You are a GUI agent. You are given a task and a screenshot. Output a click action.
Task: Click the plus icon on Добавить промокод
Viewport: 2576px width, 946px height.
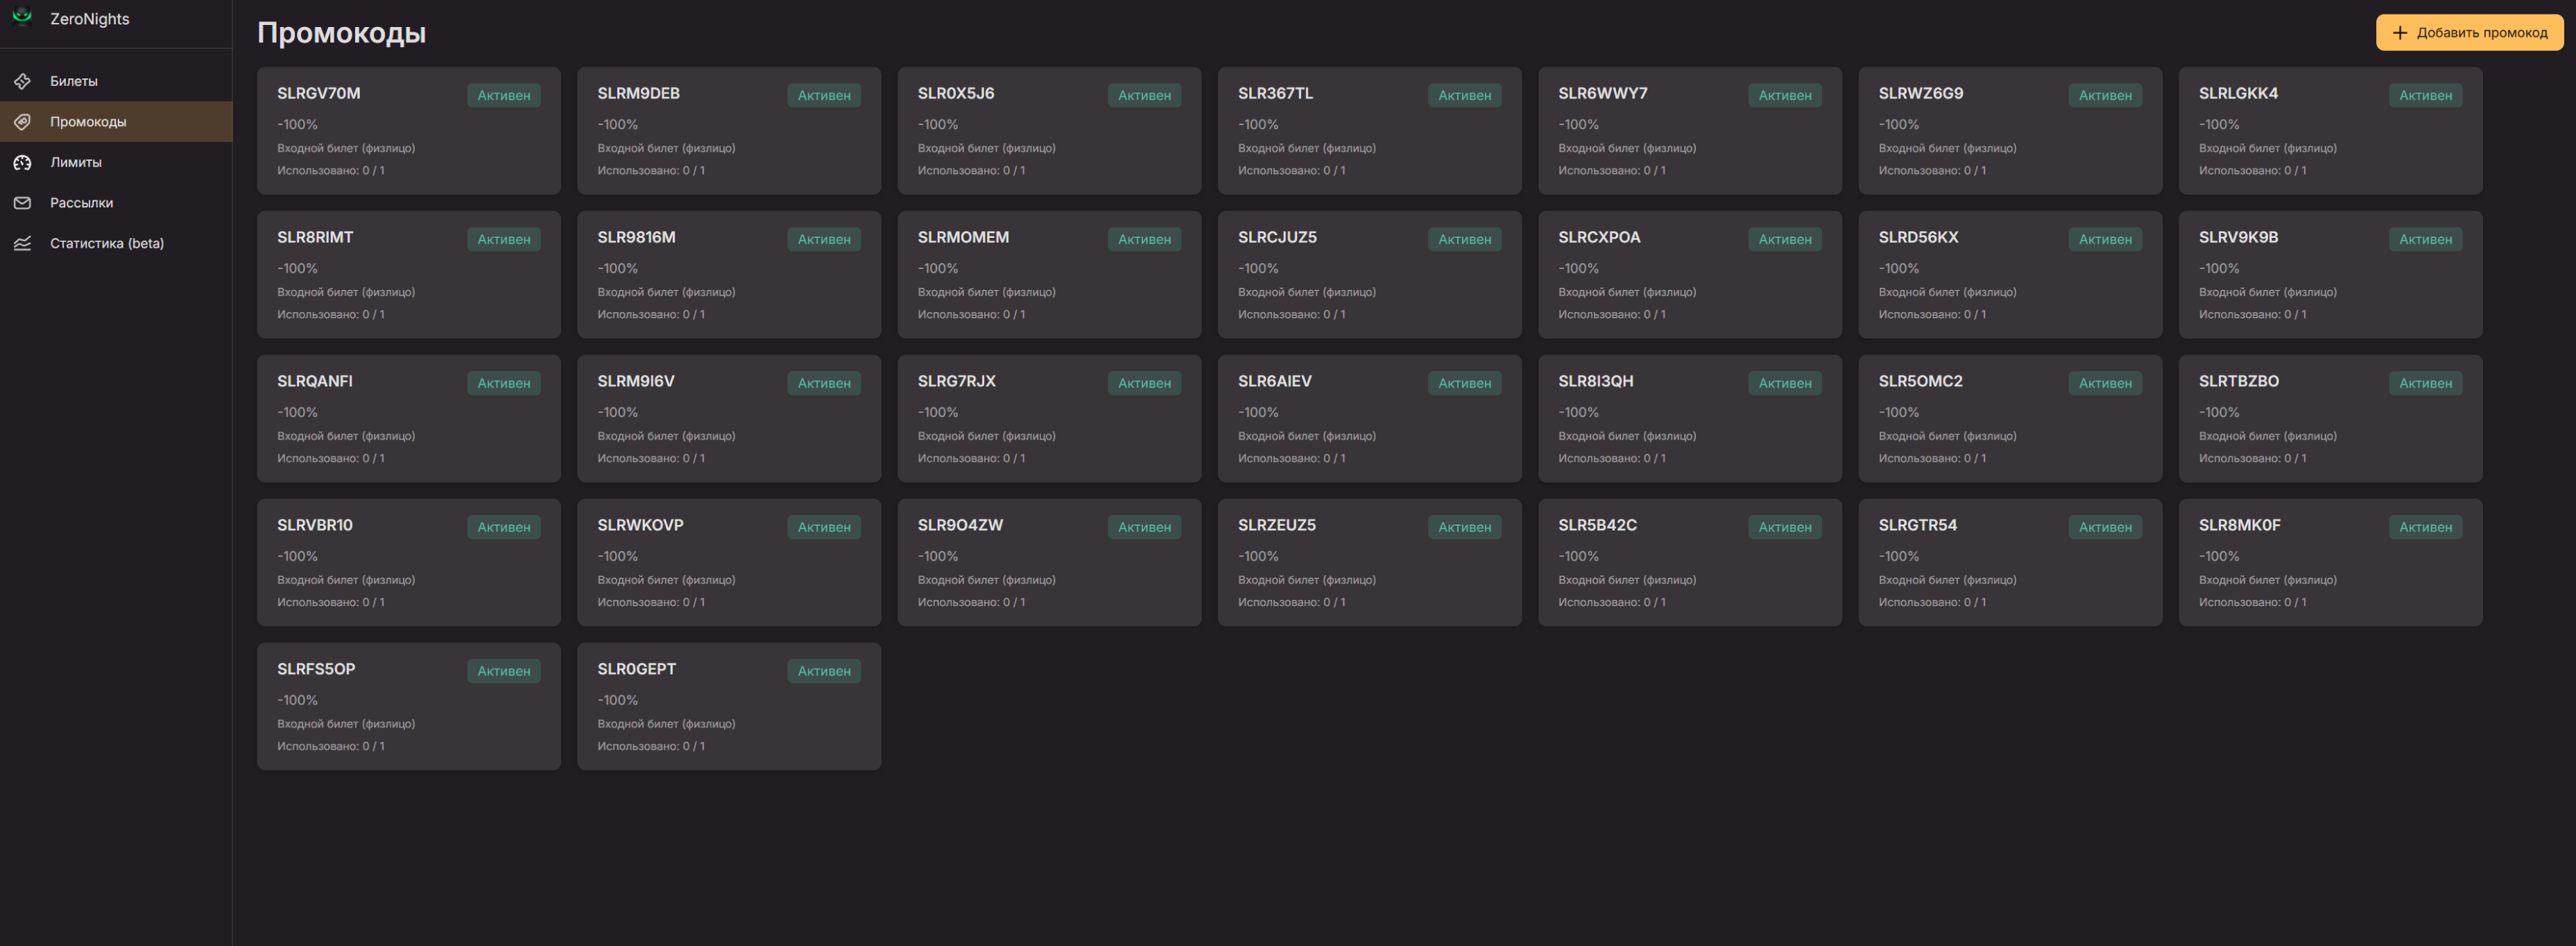point(2399,33)
